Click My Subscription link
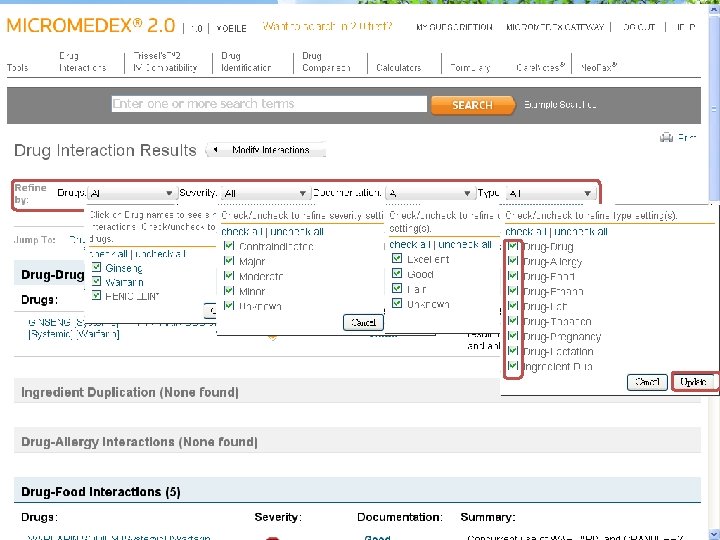 click(x=454, y=27)
